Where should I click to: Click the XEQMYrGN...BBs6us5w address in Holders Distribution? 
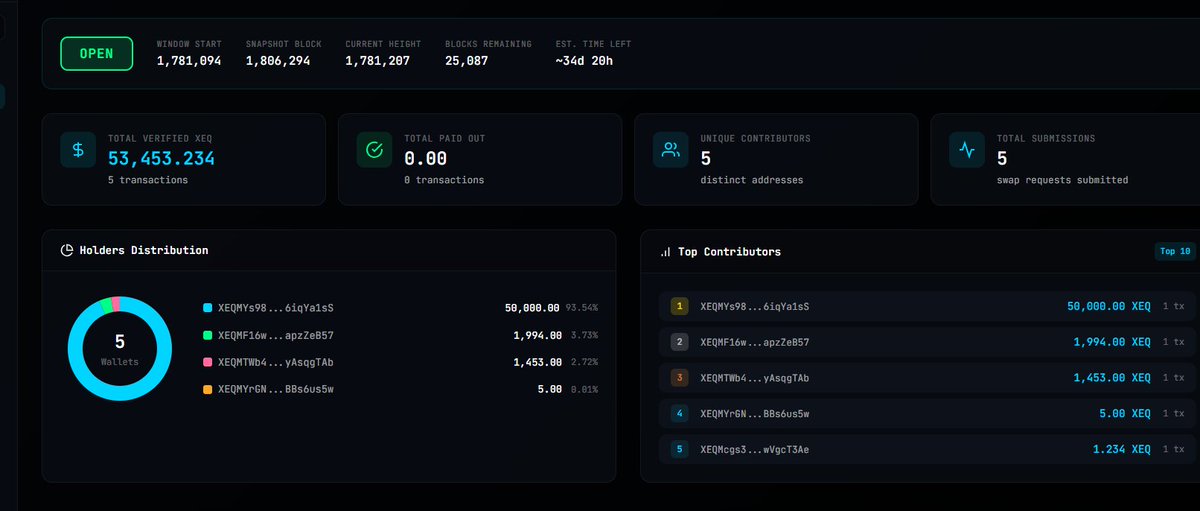click(x=276, y=389)
